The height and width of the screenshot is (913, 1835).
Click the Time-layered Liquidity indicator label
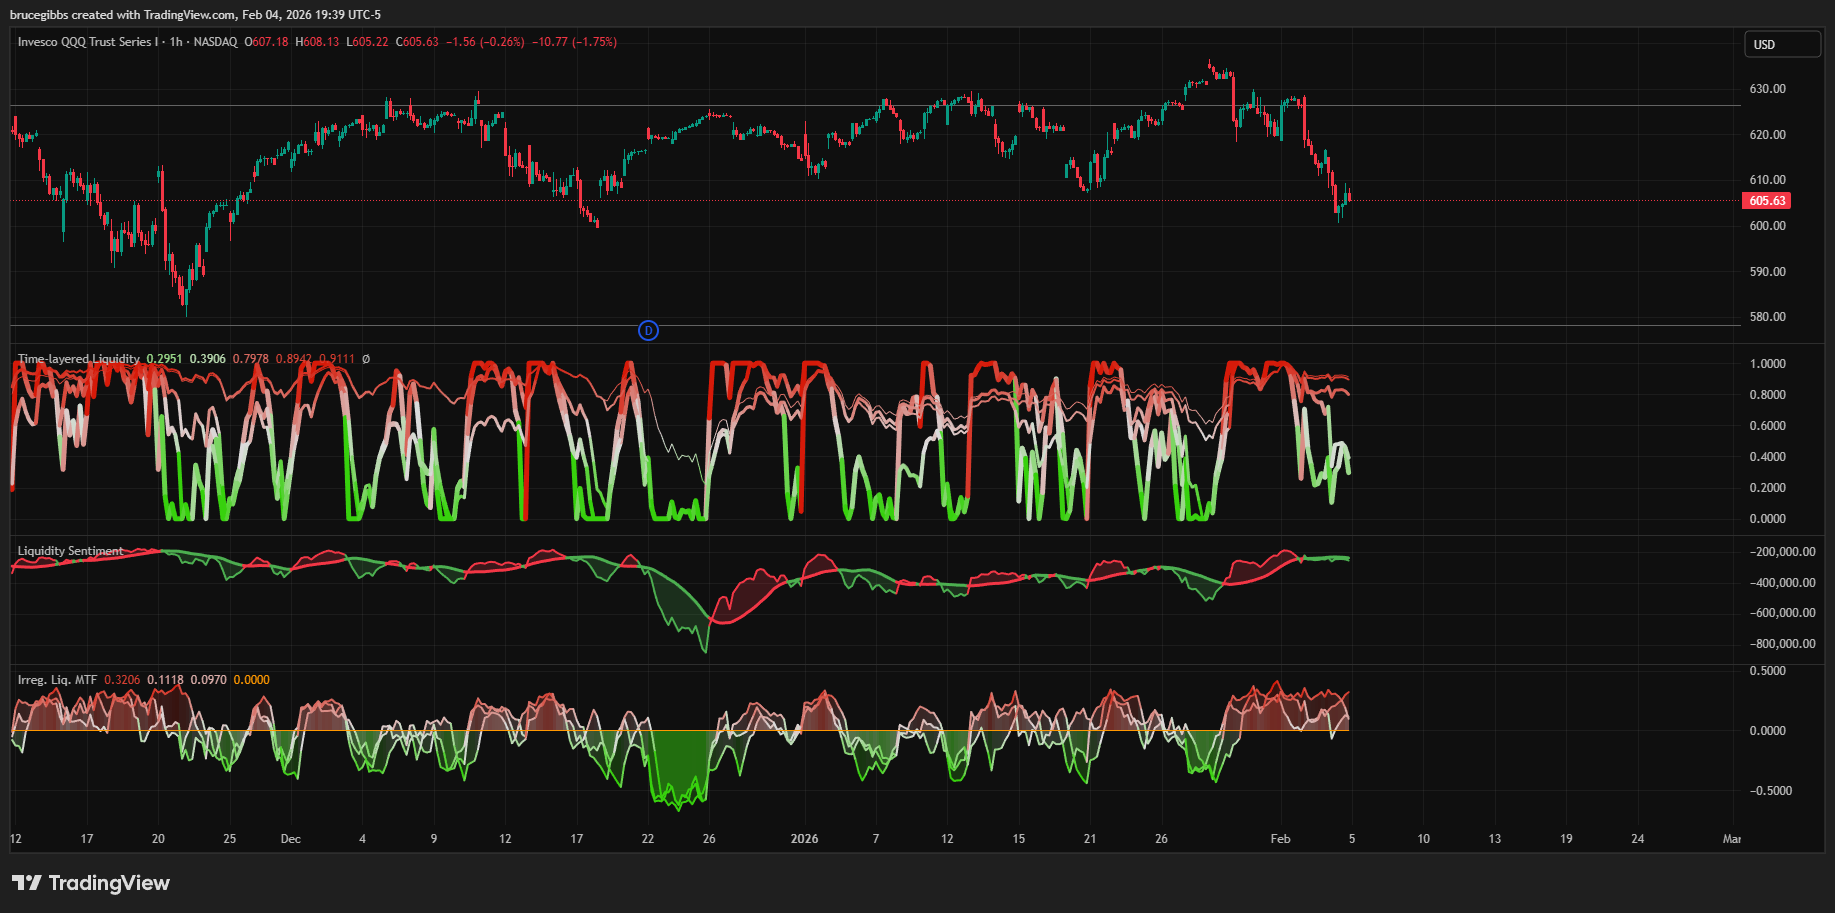coord(79,359)
